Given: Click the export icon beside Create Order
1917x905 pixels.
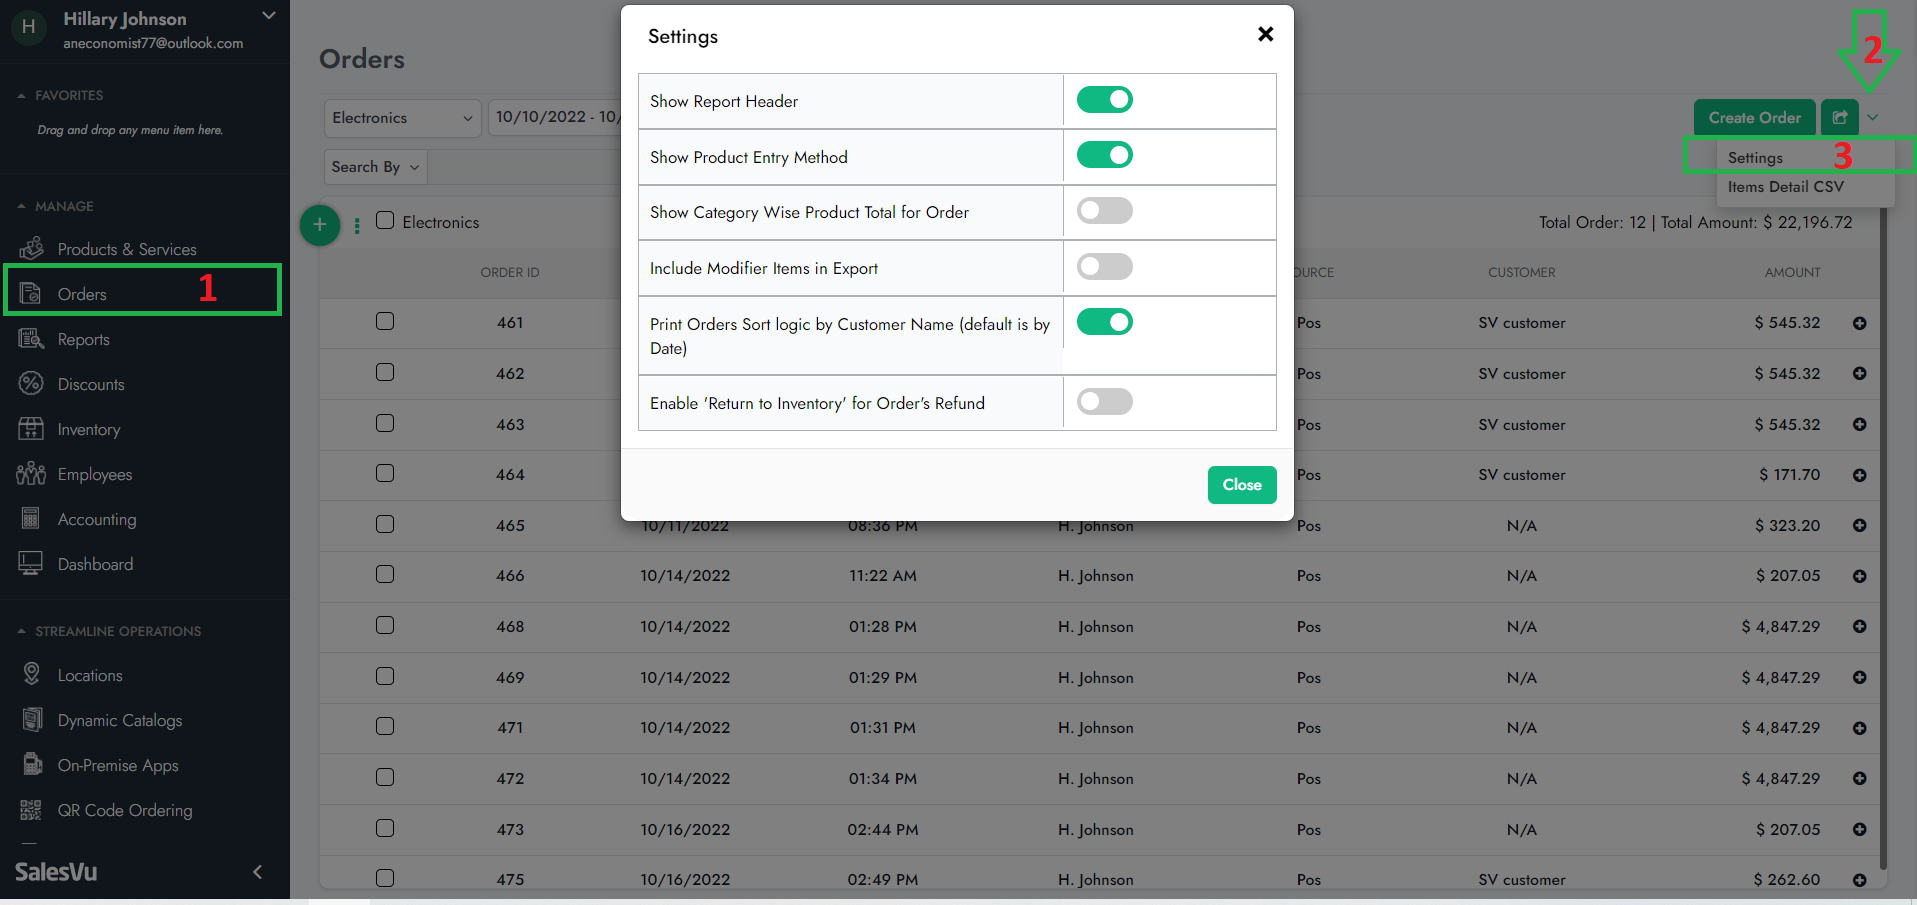Looking at the screenshot, I should coord(1839,117).
